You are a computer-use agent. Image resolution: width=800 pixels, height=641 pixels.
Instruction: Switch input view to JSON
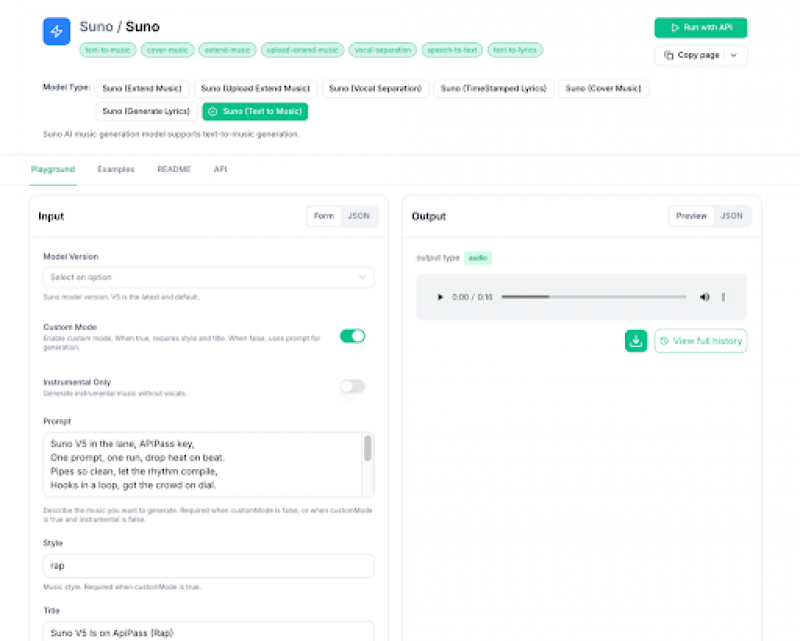pyautogui.click(x=358, y=216)
